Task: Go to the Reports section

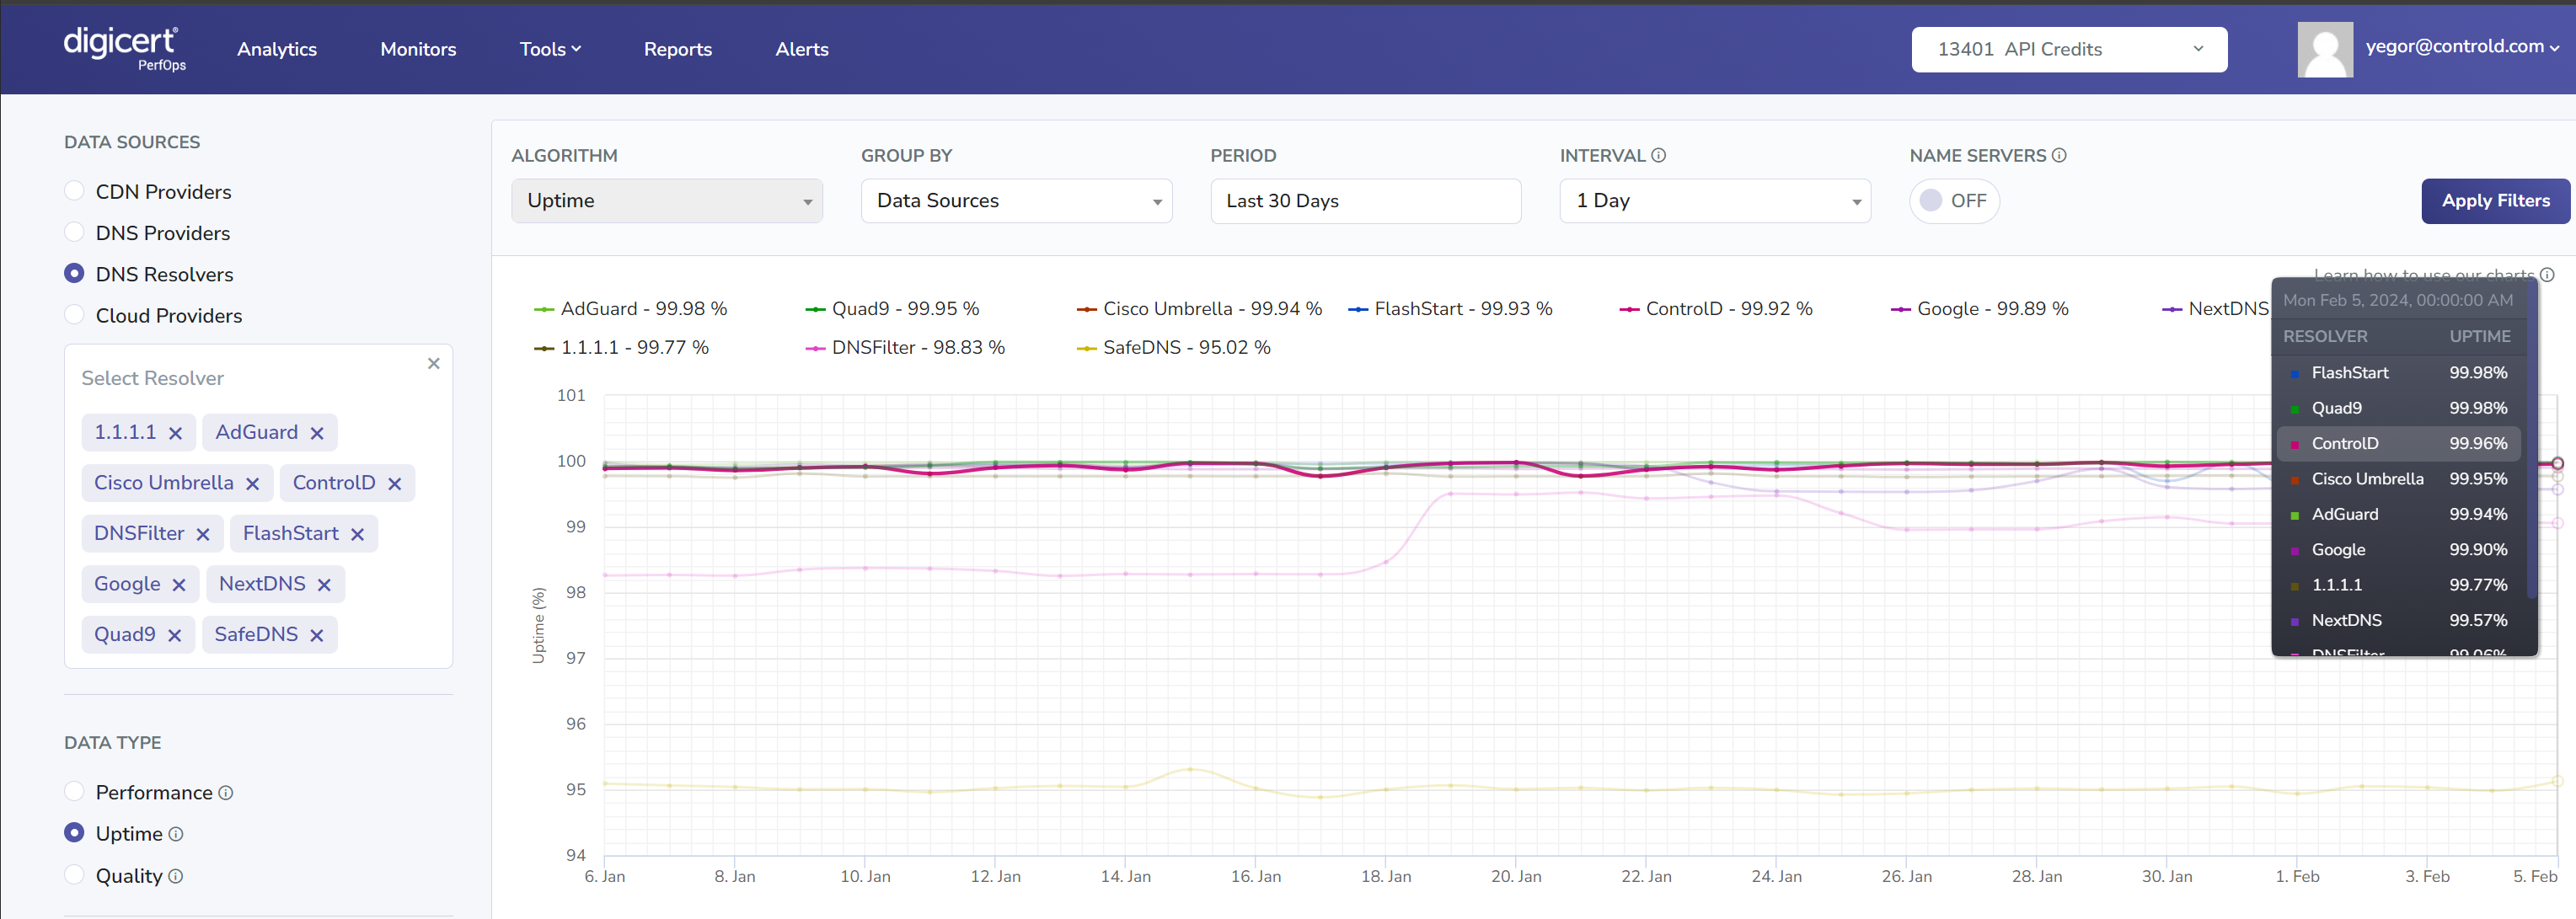Action: point(677,50)
